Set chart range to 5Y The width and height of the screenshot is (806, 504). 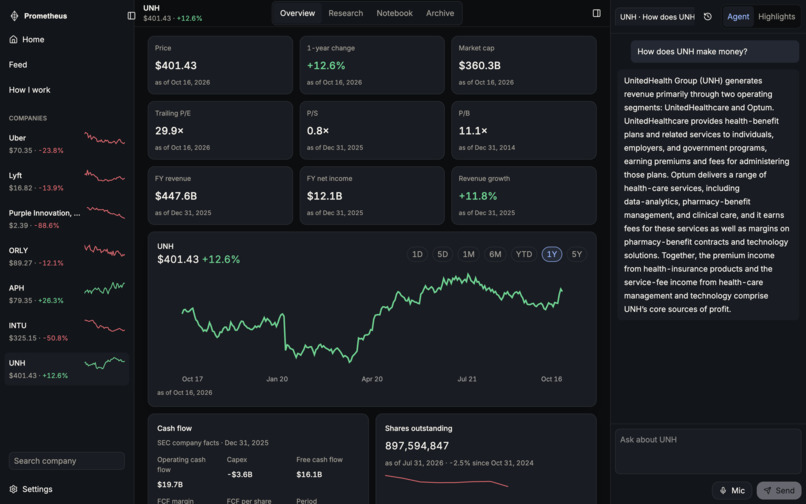[x=577, y=254]
